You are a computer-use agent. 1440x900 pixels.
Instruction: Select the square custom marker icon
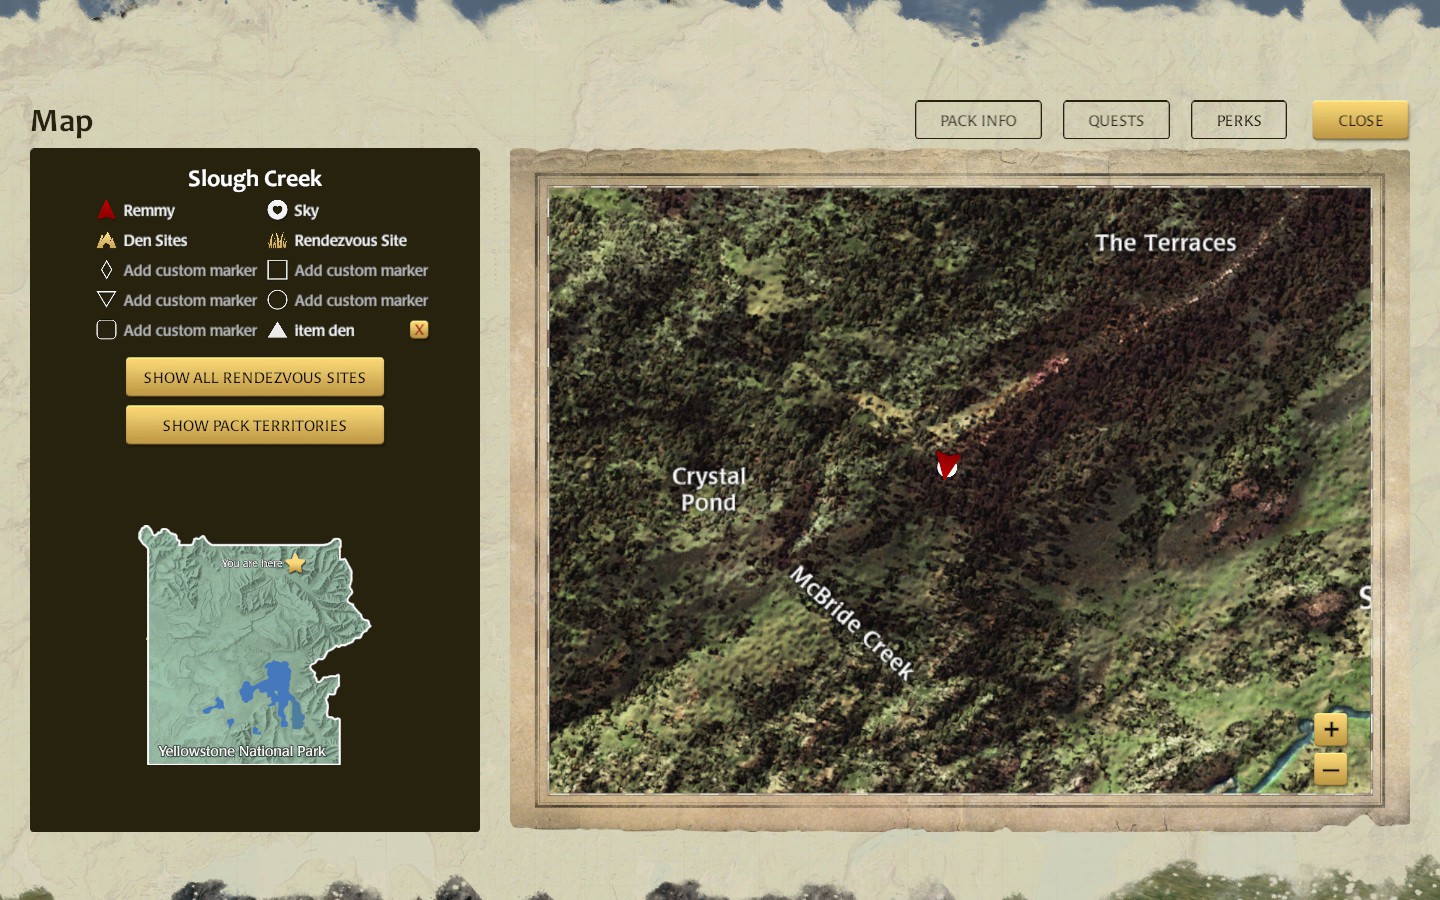tap(277, 270)
